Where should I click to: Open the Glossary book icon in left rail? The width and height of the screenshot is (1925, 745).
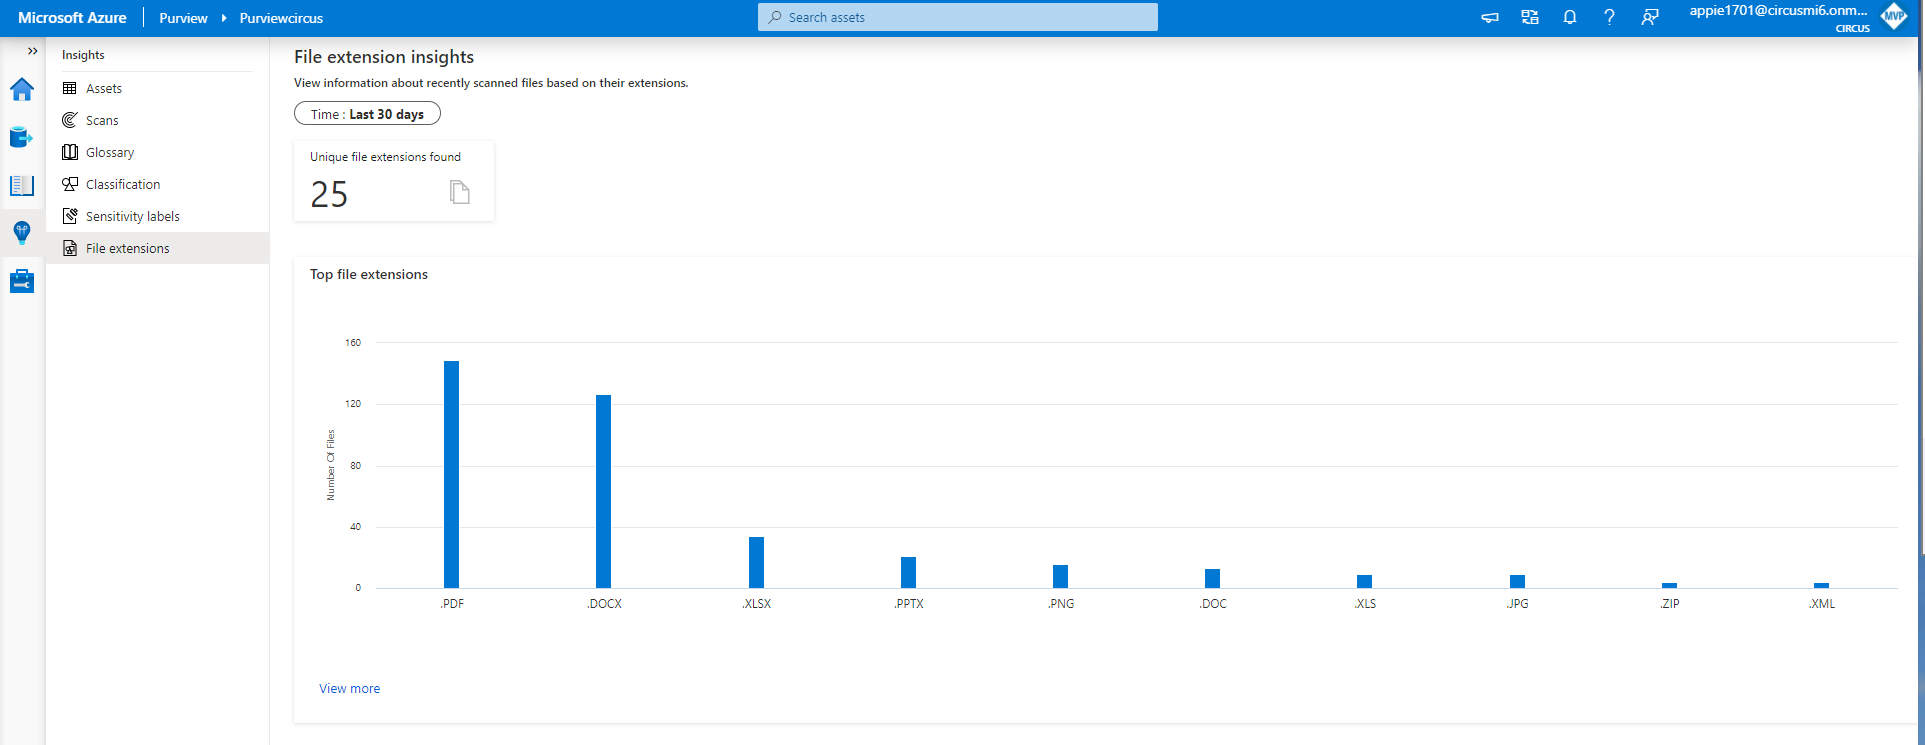pyautogui.click(x=22, y=185)
